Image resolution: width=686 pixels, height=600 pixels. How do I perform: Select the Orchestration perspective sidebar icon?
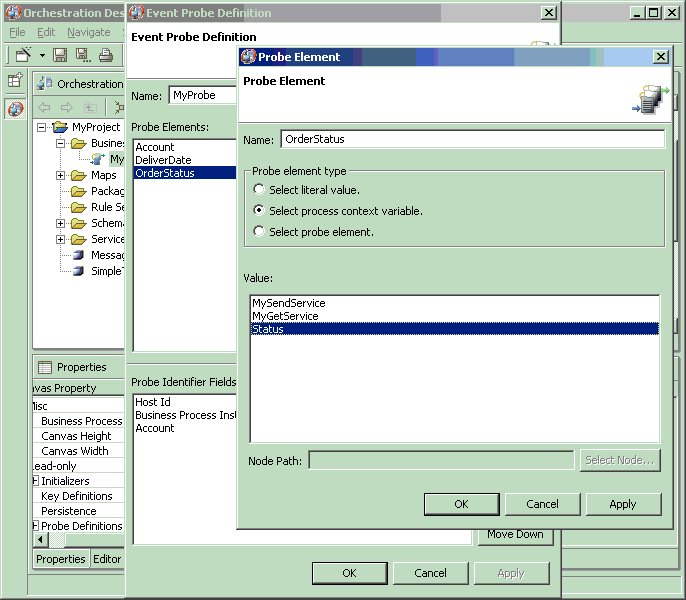pyautogui.click(x=15, y=109)
